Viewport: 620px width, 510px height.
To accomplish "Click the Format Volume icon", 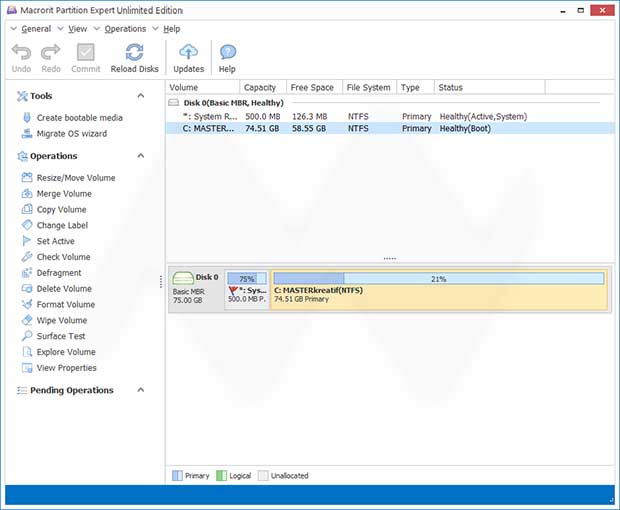I will point(27,304).
